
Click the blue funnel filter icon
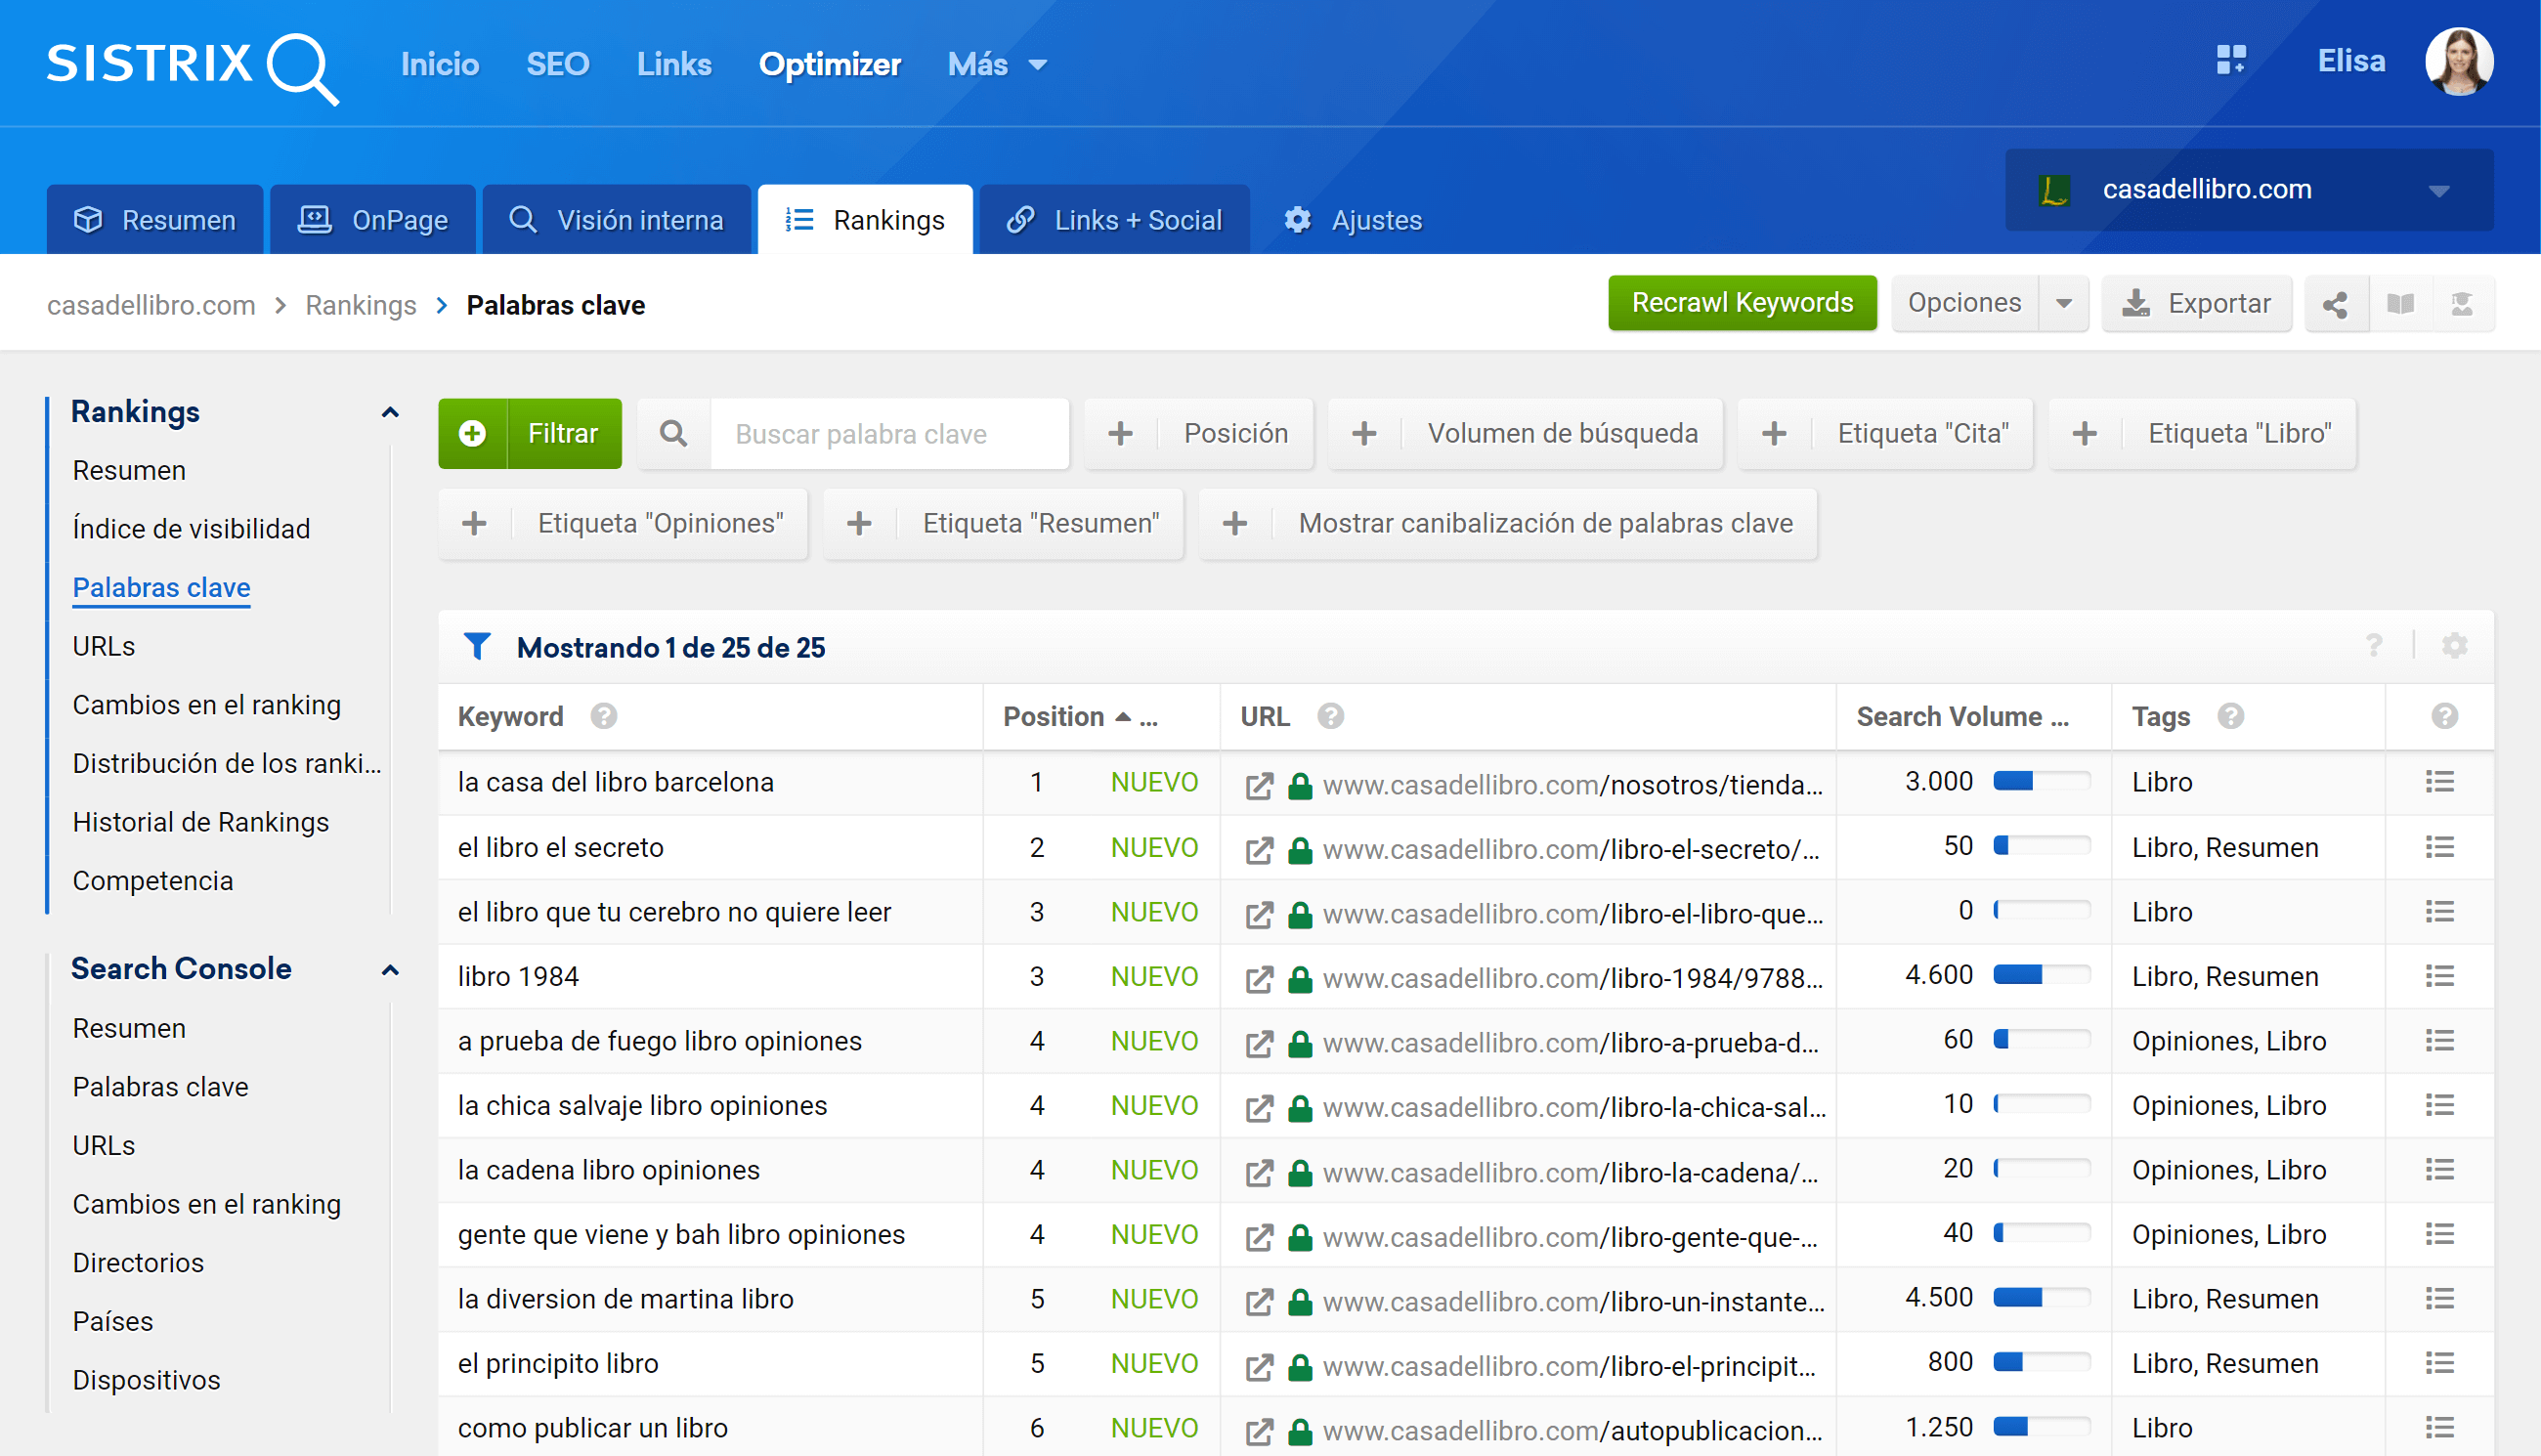pos(477,646)
